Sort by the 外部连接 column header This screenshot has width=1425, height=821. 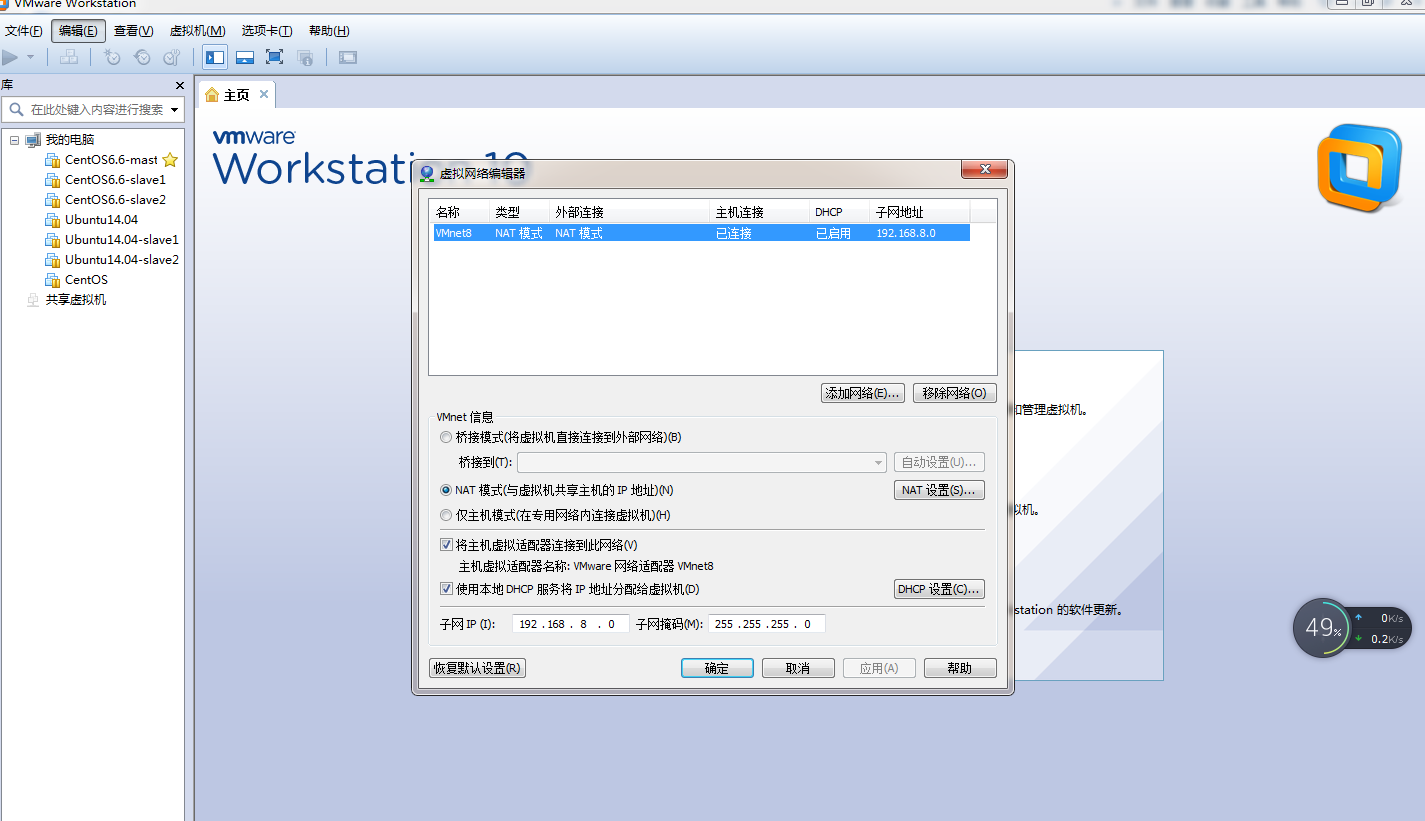[629, 212]
